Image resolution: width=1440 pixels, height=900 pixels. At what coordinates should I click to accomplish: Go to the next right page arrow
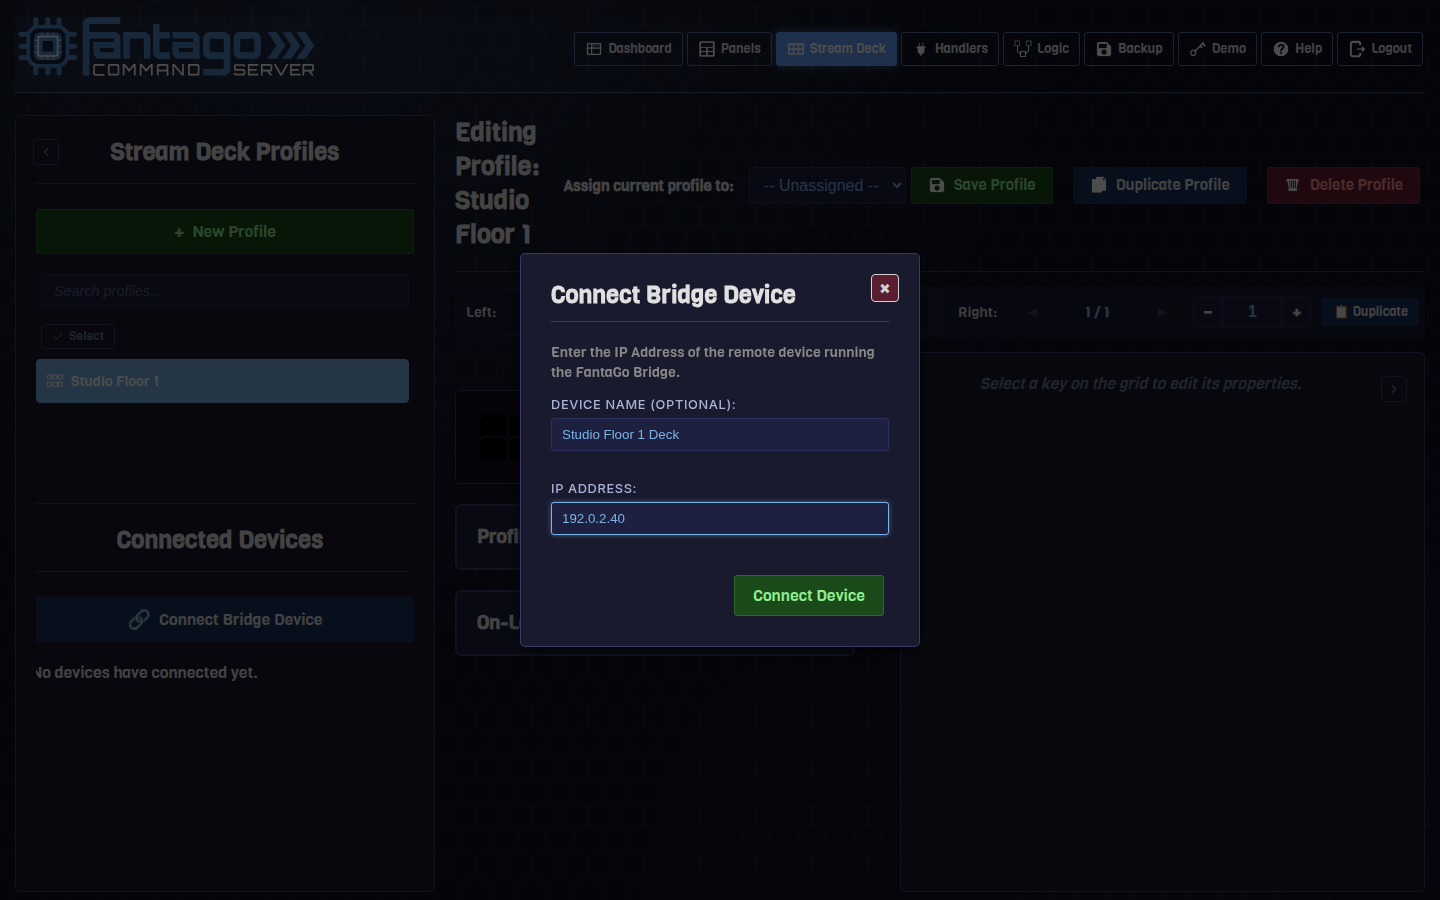1161,312
